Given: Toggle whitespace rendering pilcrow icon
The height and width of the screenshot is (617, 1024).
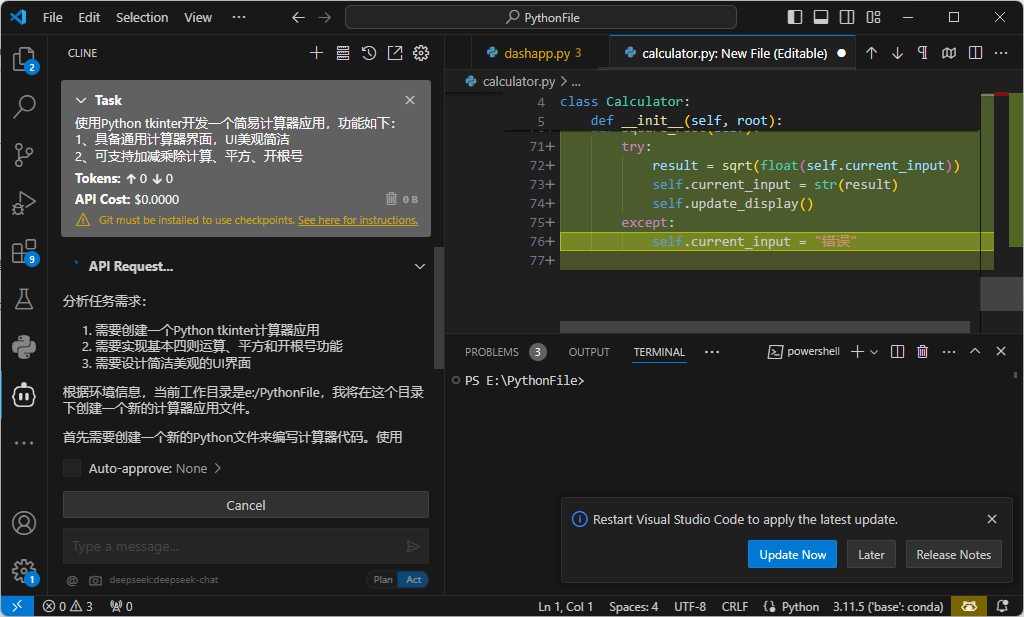Looking at the screenshot, I should coord(923,53).
